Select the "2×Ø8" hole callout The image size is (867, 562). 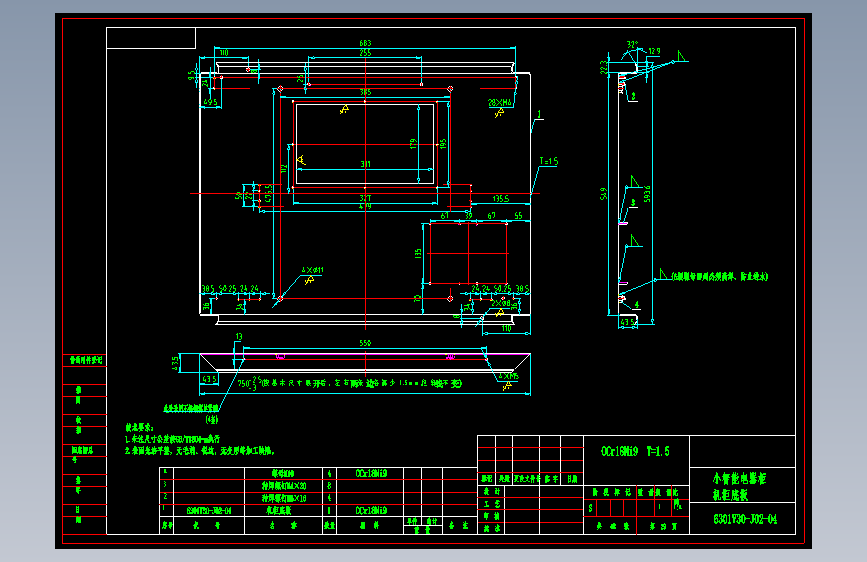click(500, 303)
